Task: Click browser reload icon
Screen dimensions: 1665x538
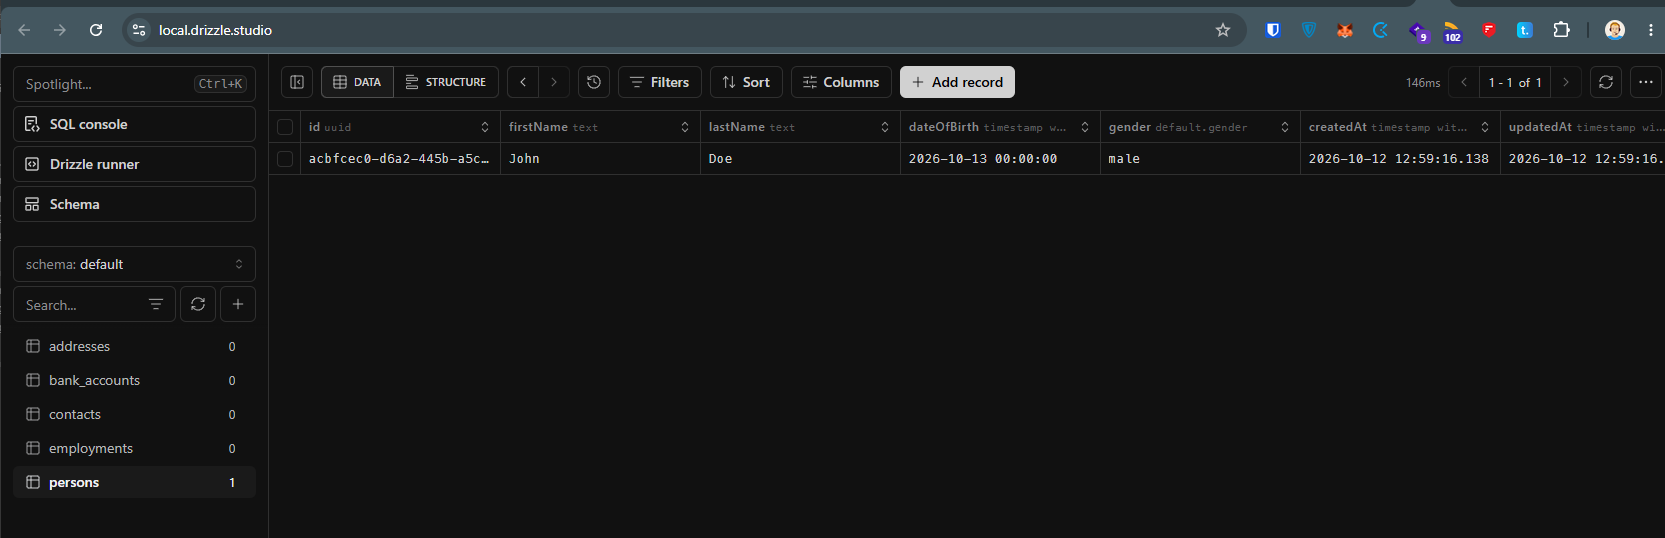Action: point(96,30)
